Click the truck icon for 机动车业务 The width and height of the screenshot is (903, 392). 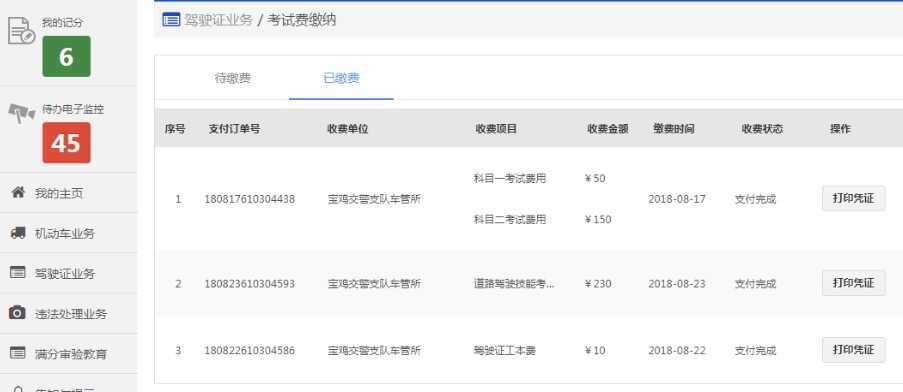click(18, 233)
